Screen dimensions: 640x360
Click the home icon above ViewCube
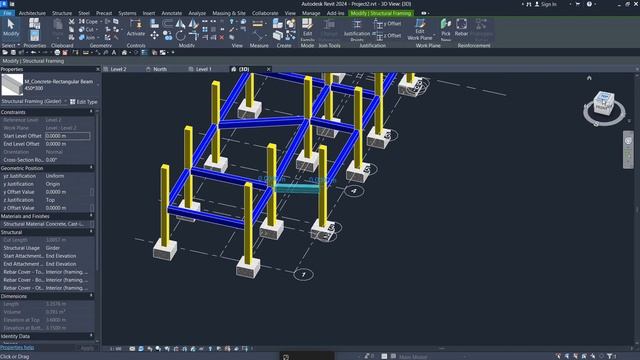(589, 78)
